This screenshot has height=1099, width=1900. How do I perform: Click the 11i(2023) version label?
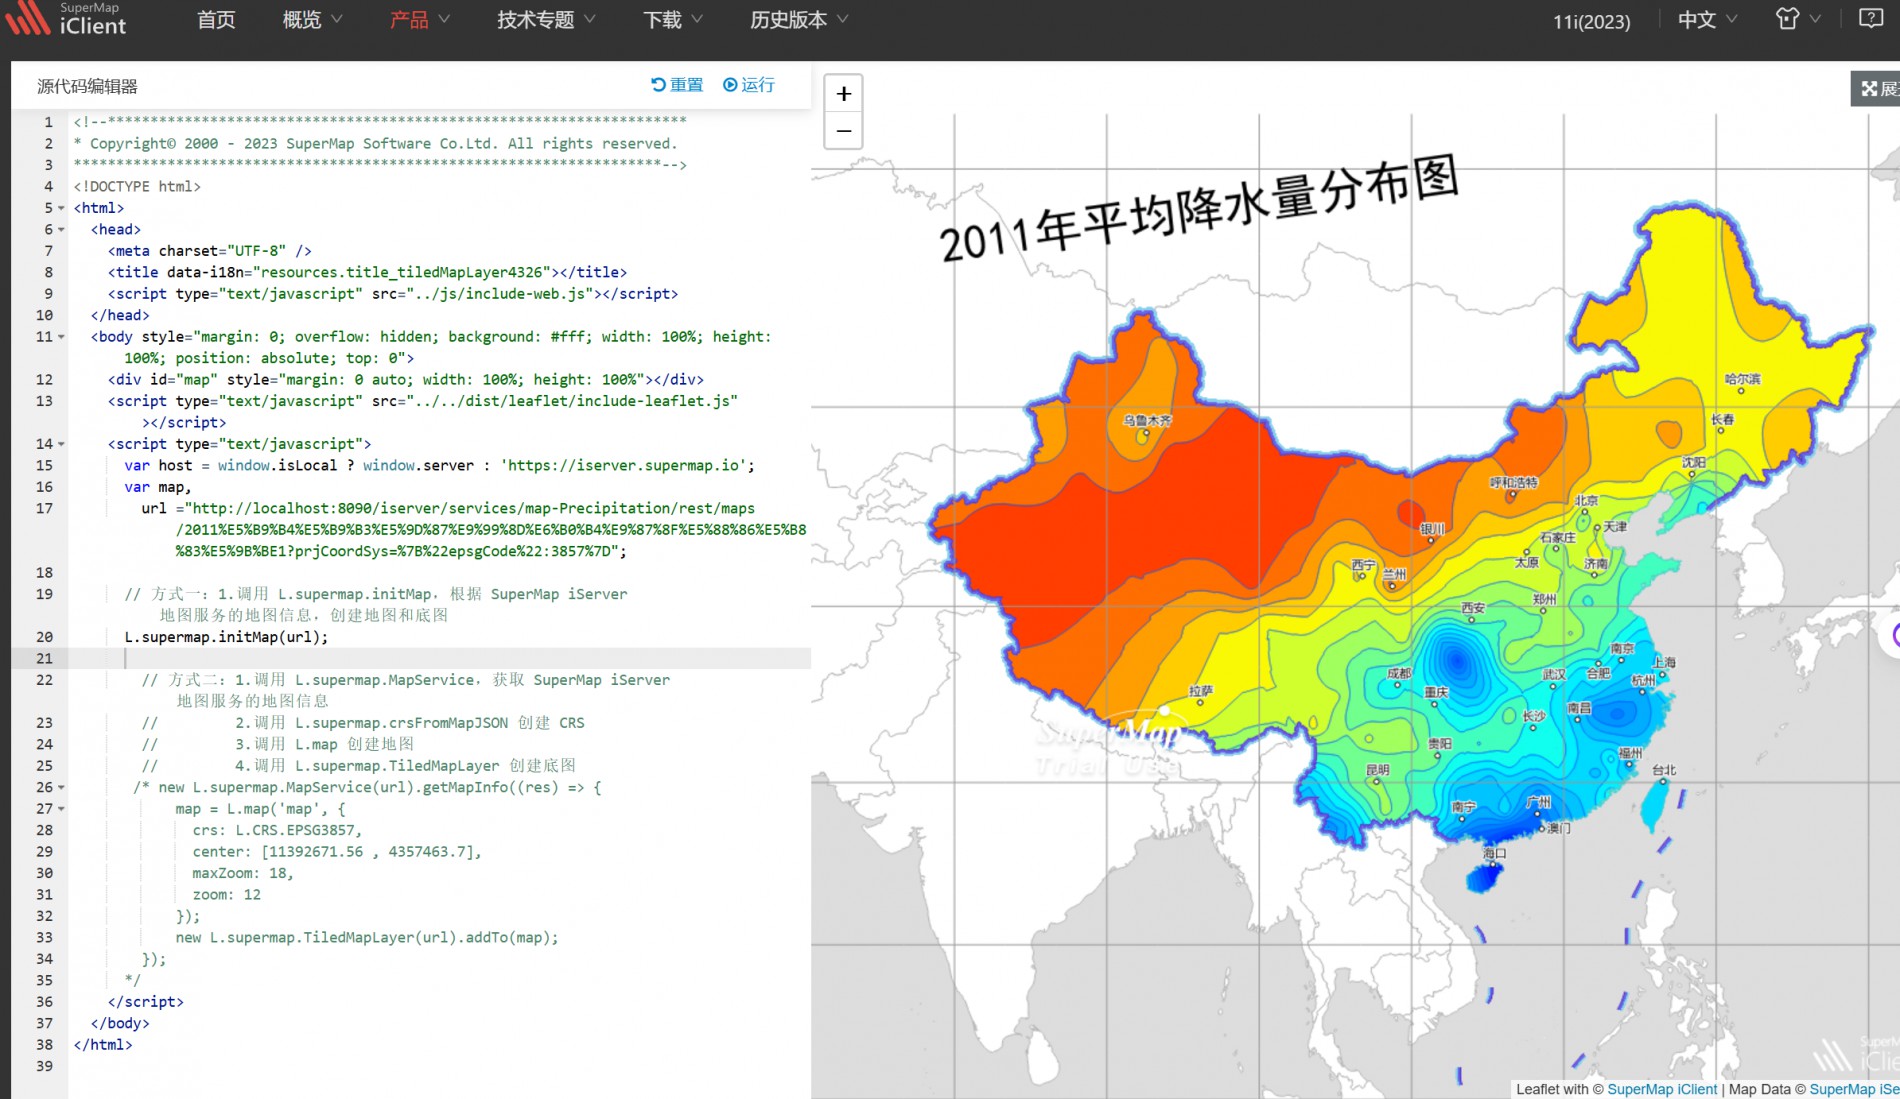point(1591,21)
